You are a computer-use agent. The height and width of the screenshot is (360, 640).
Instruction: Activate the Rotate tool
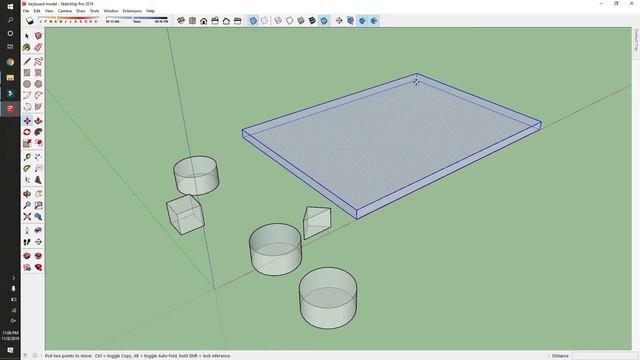[x=27, y=132]
